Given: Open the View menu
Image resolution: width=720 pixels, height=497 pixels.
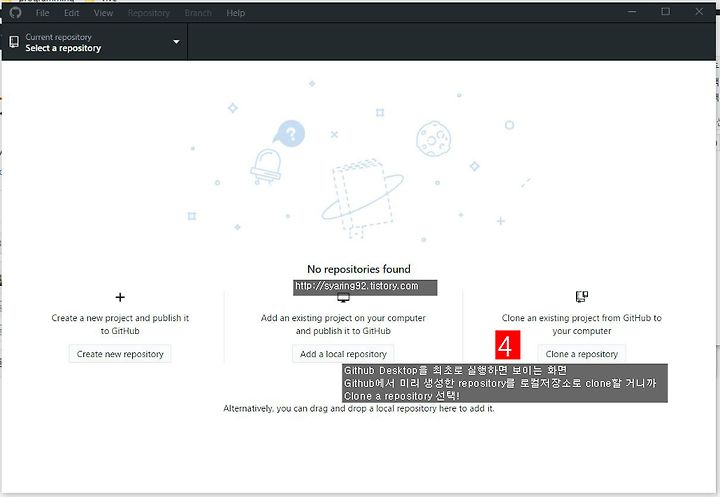Looking at the screenshot, I should tap(103, 13).
